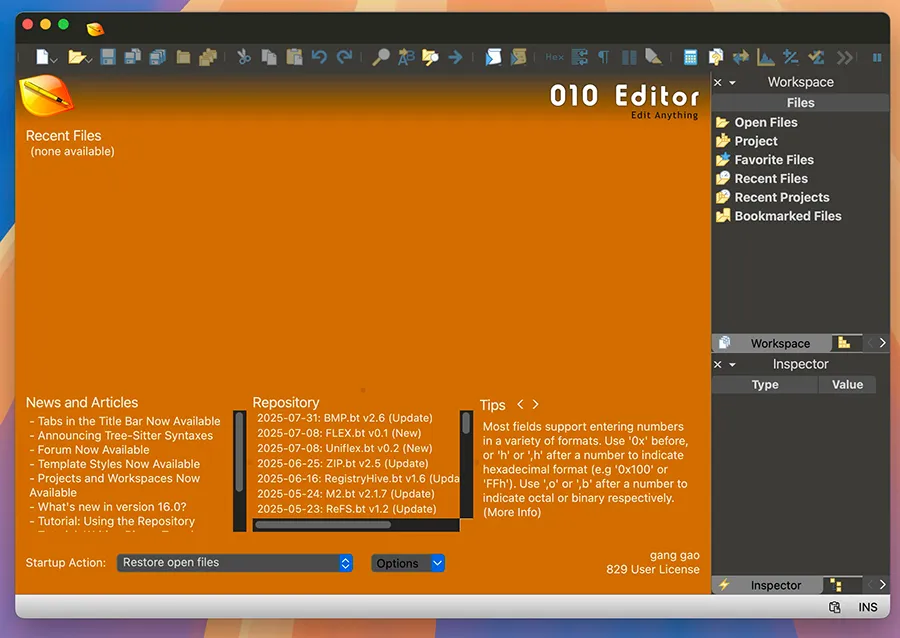Screen dimensions: 900x638
Task: Open the Startup Action dropdown
Action: click(235, 563)
